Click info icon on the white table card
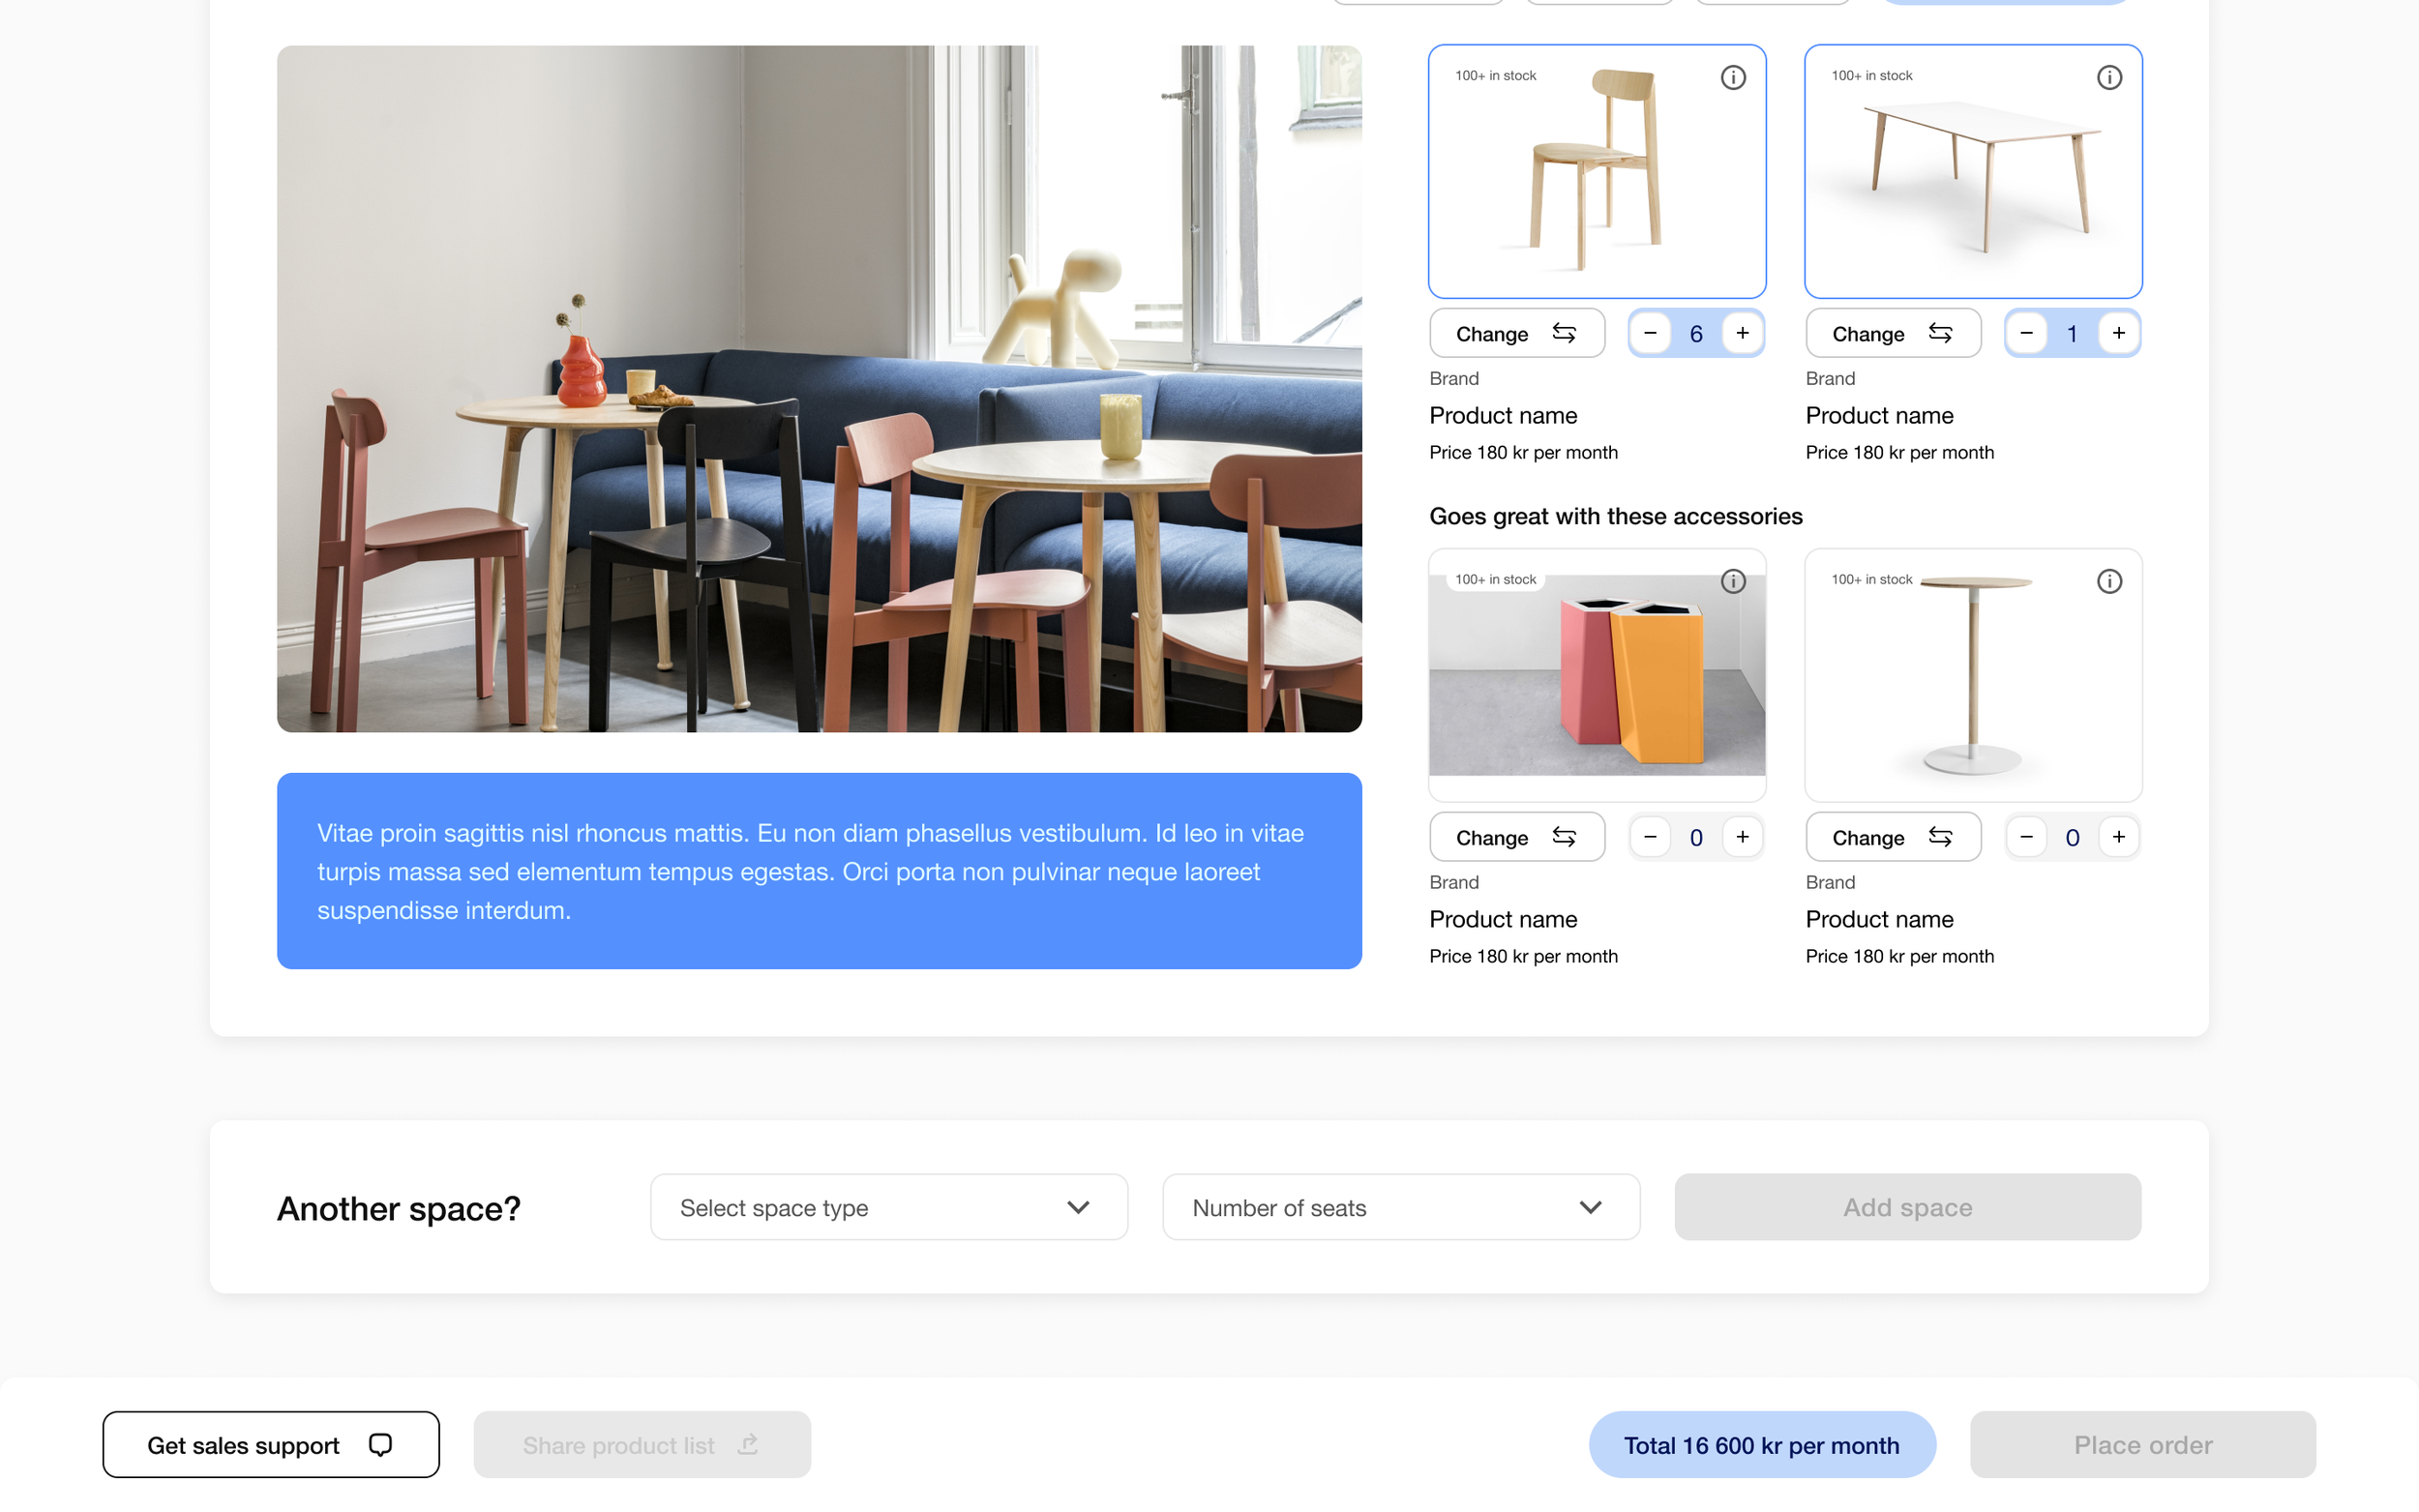2419x1512 pixels. 2108,77
